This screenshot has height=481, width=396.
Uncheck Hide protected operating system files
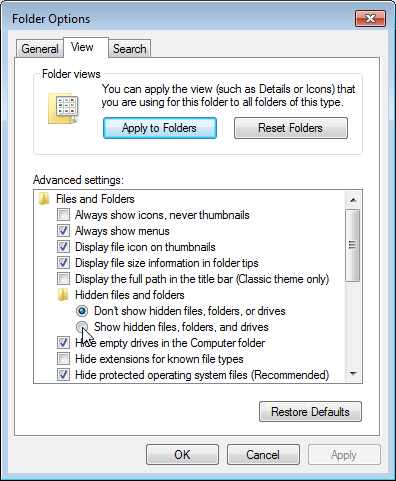(x=63, y=375)
